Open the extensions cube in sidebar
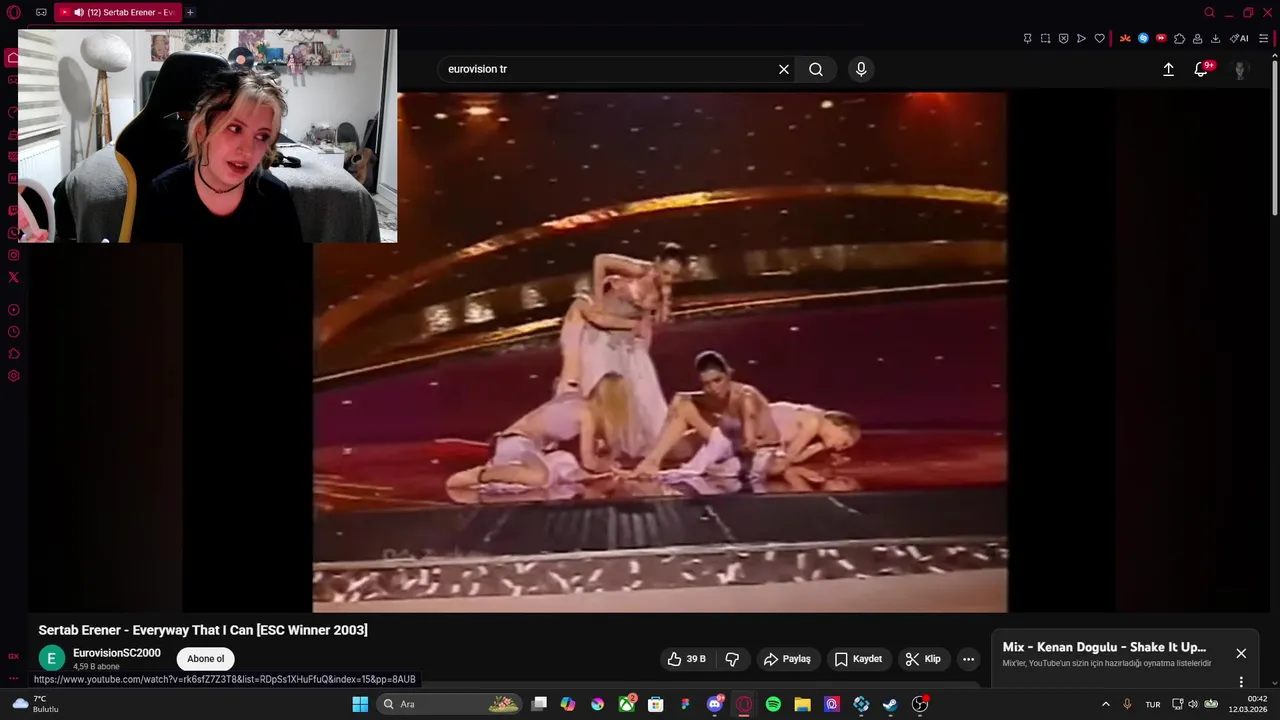The width and height of the screenshot is (1280, 720). 13,354
